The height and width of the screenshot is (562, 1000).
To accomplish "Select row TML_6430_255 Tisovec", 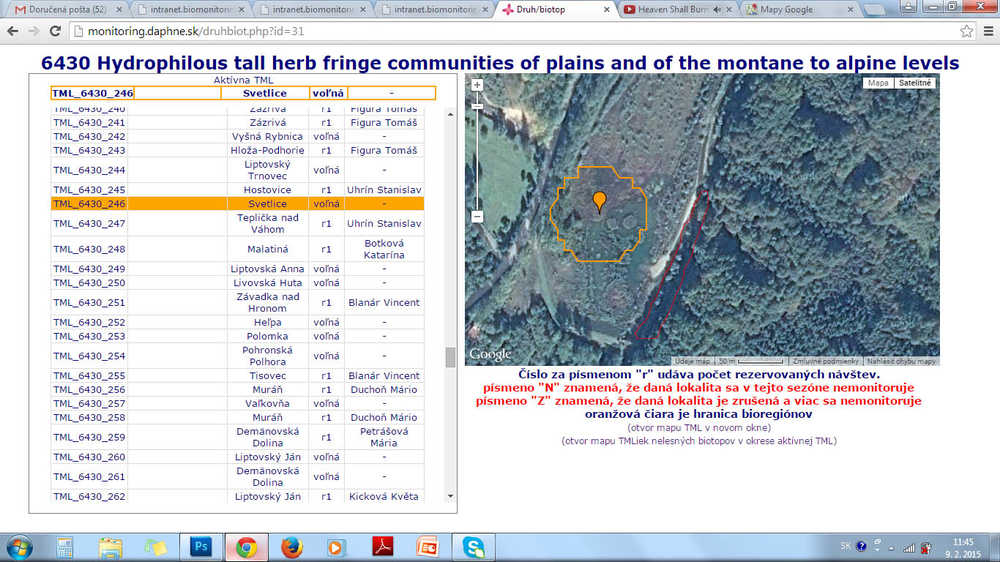I will (x=237, y=376).
